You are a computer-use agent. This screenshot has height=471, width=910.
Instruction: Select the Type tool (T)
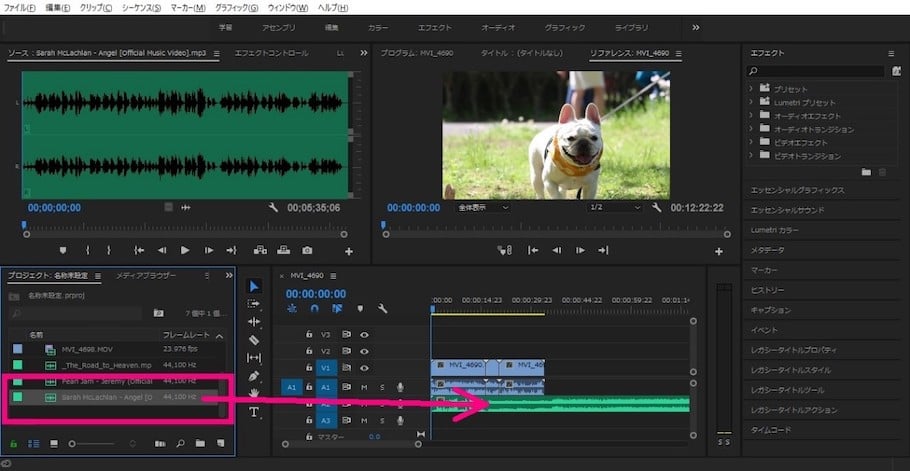pos(254,412)
